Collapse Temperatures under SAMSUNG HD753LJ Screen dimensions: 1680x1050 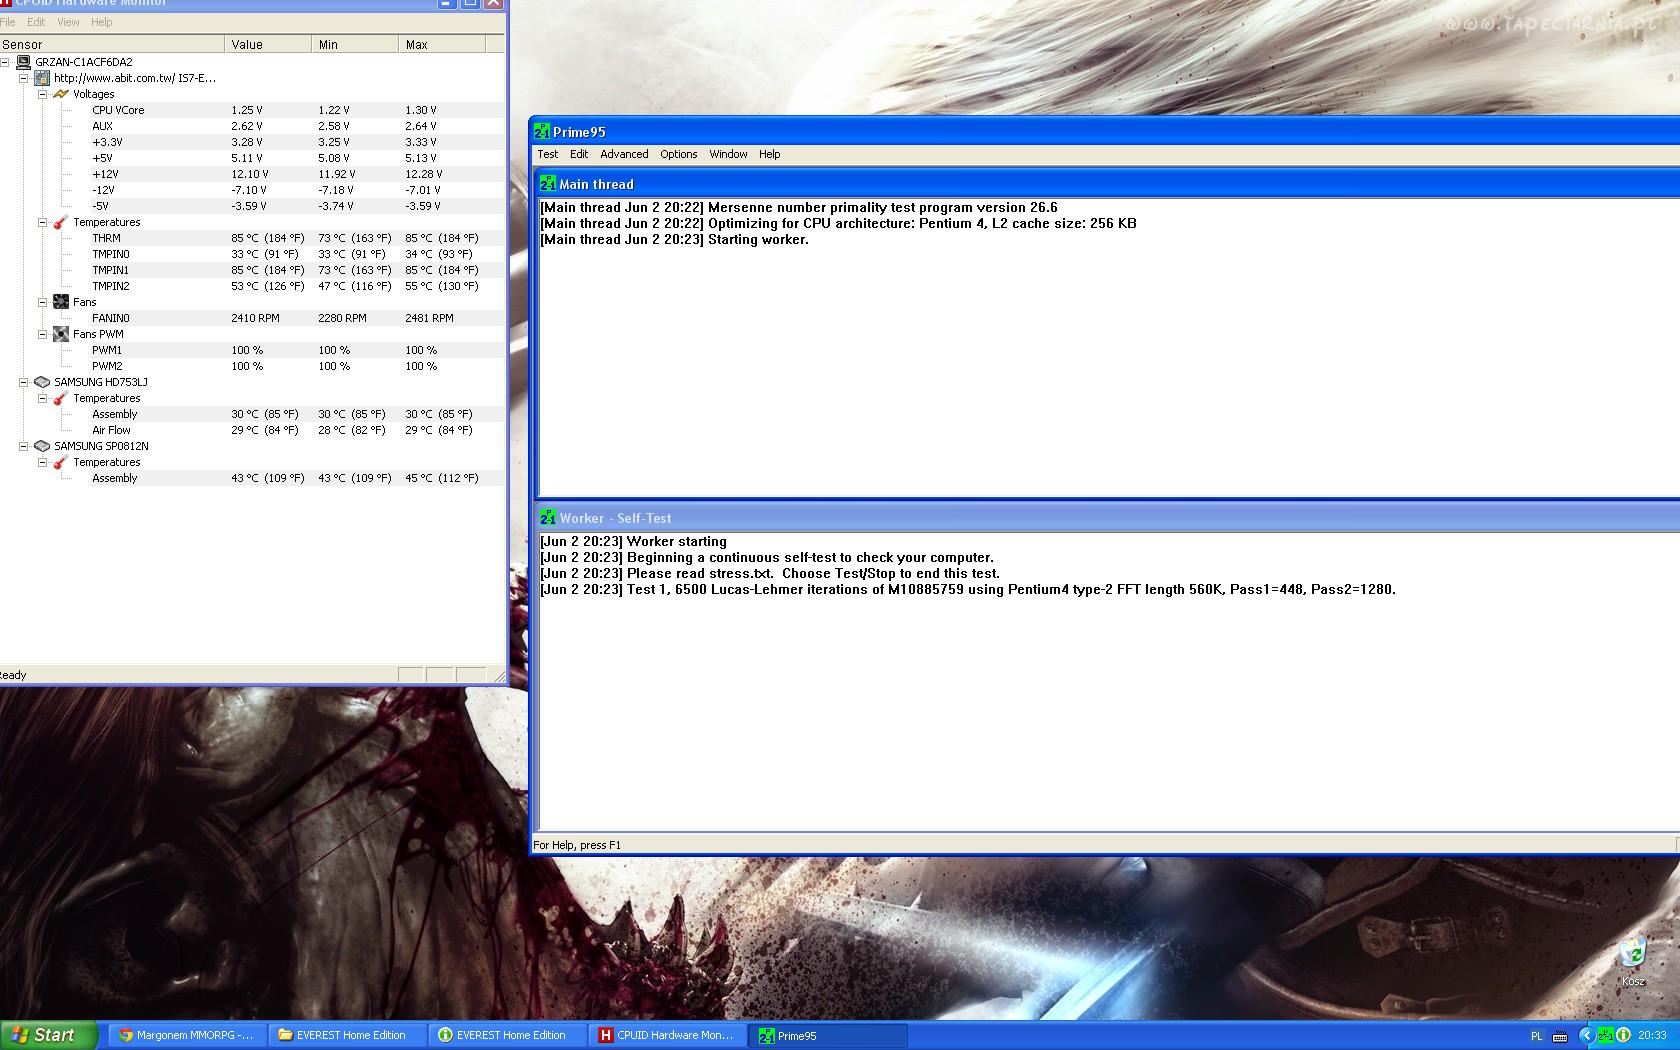tap(43, 398)
